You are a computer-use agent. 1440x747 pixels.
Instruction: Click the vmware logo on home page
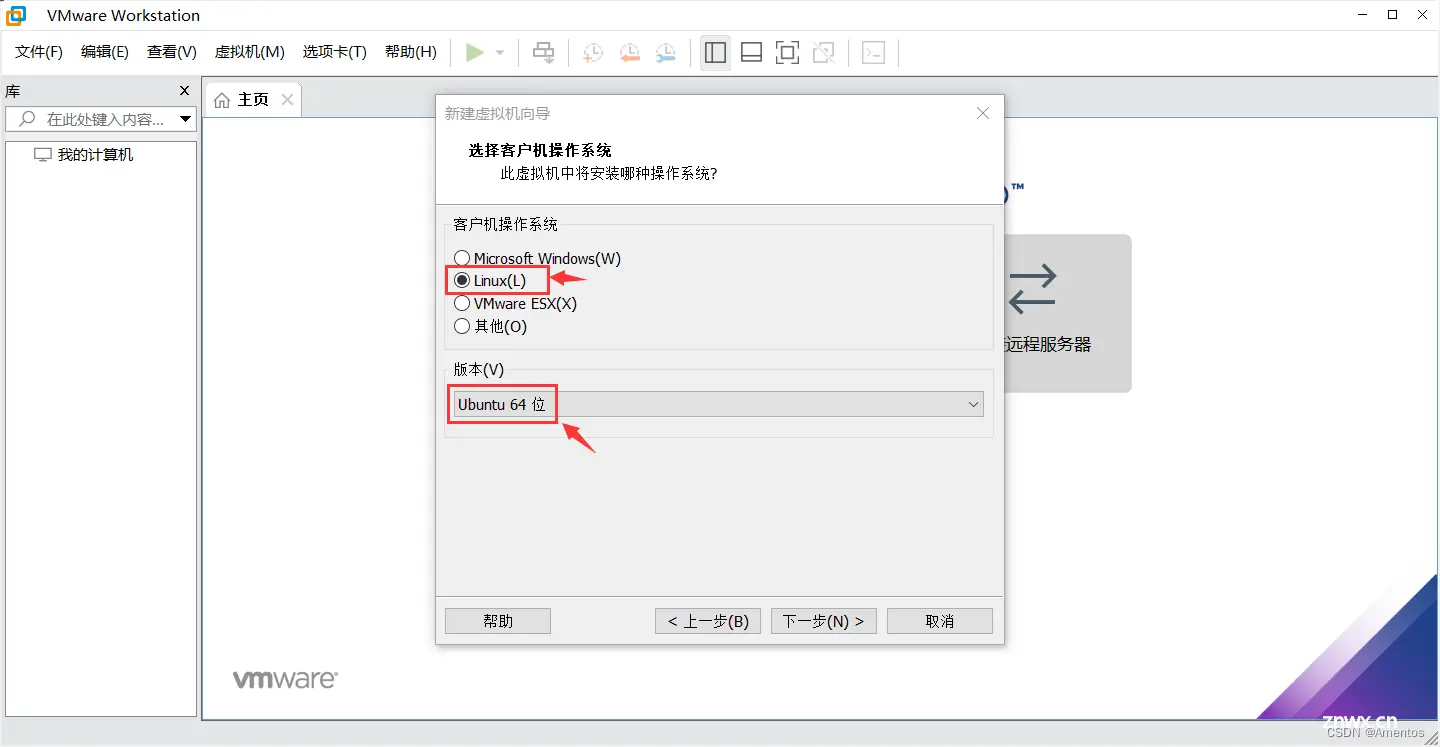(285, 680)
